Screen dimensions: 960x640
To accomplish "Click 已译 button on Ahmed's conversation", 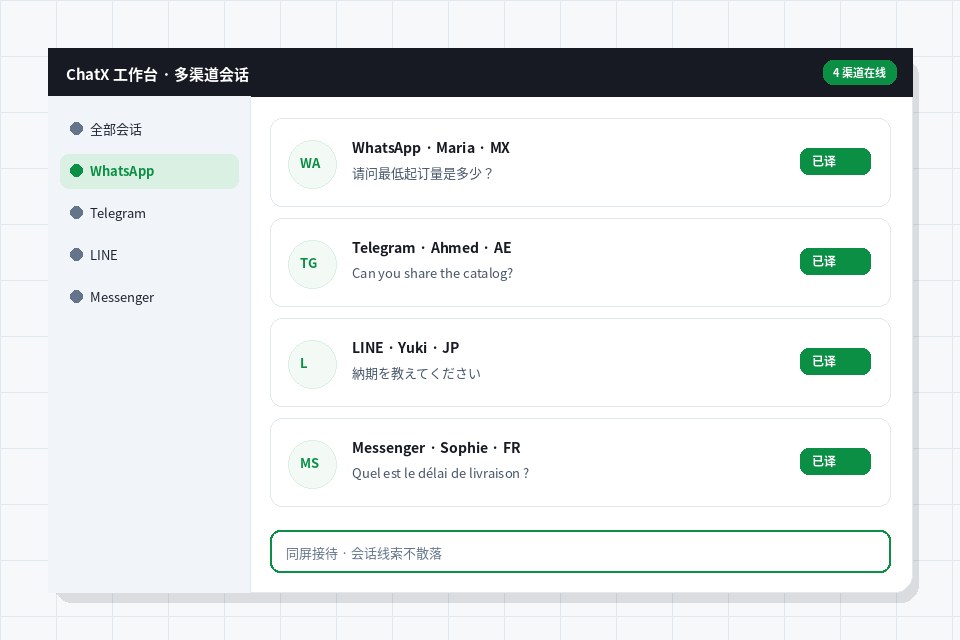I will [x=835, y=262].
